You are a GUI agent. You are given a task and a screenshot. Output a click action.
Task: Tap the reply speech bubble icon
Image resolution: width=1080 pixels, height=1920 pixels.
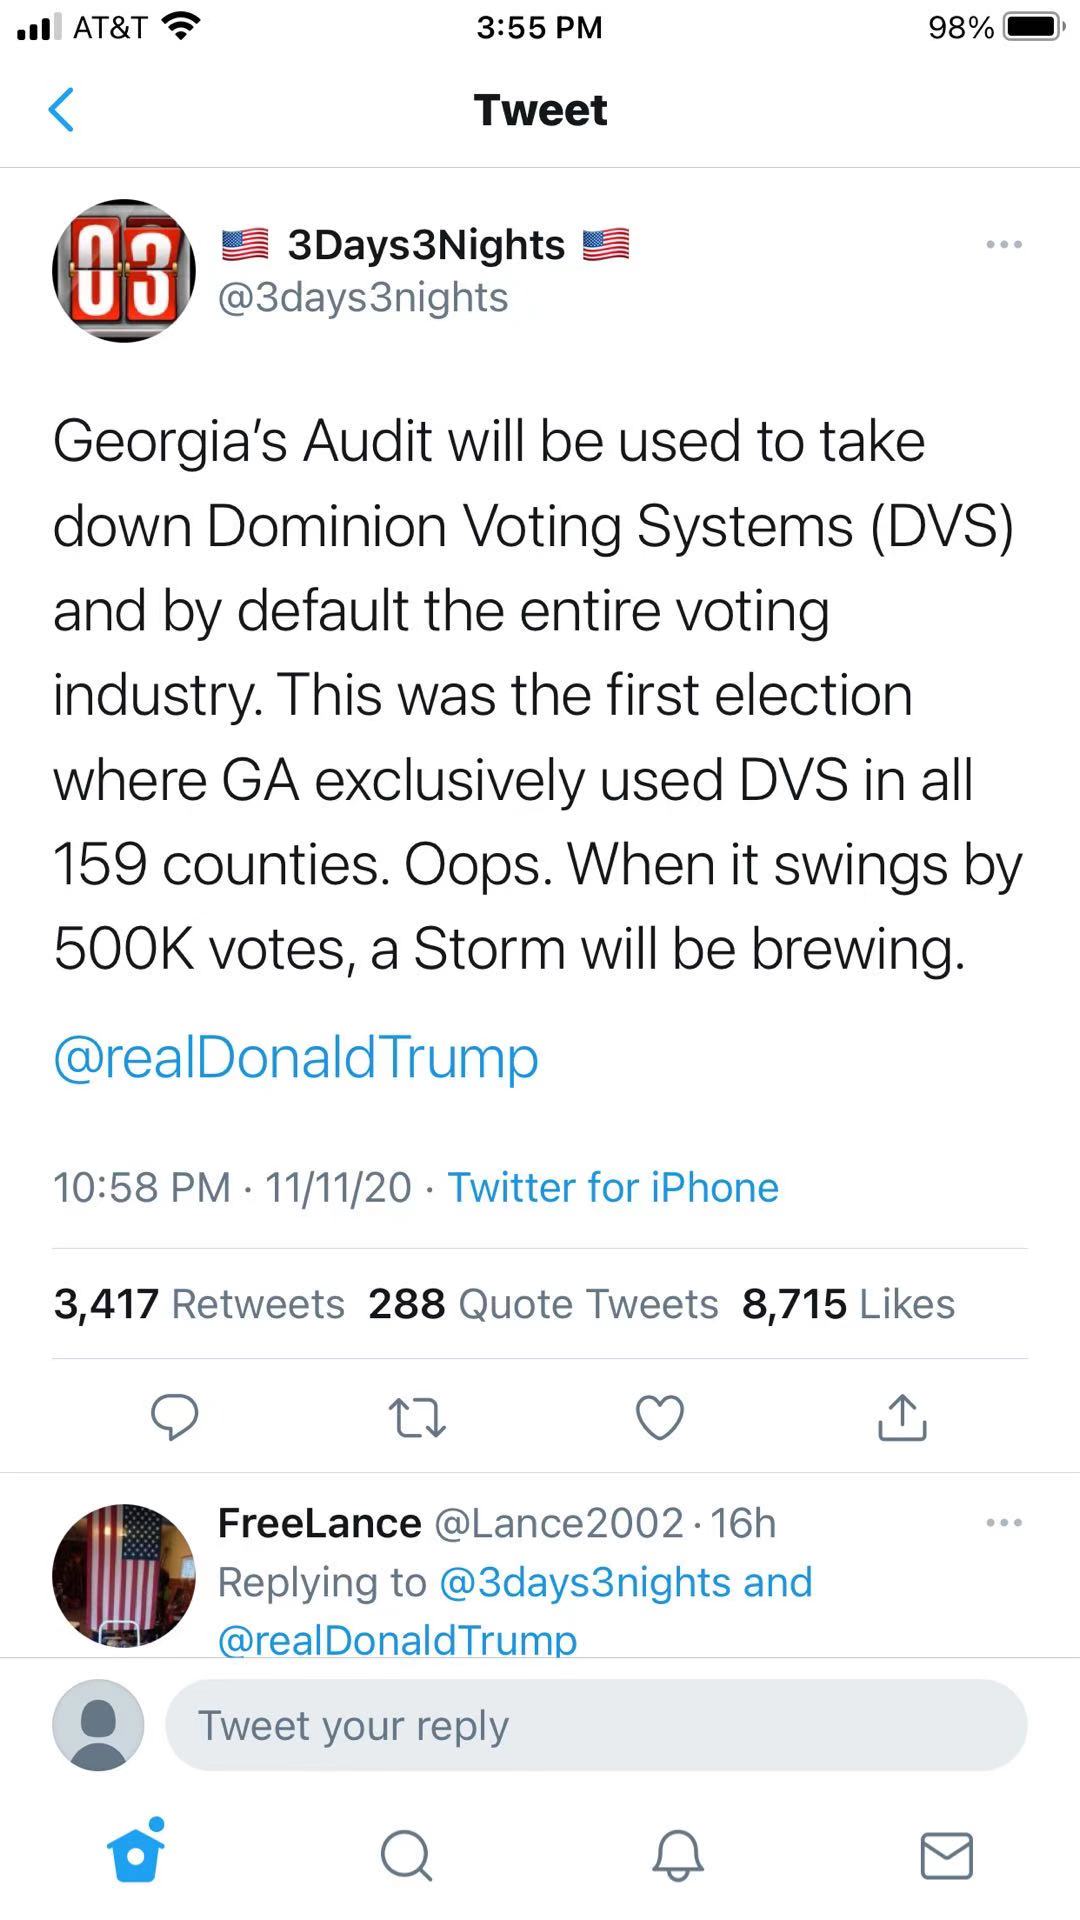[174, 1416]
